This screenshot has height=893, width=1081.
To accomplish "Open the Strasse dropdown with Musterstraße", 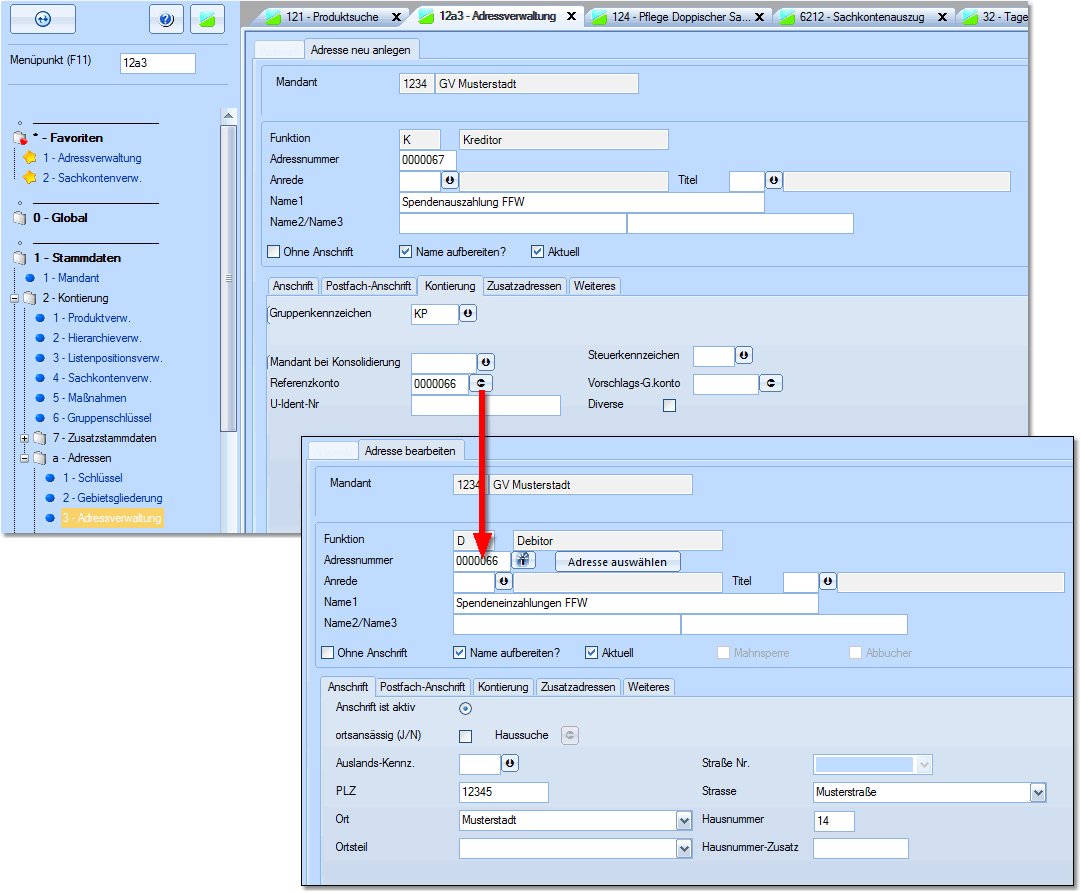I will click(x=1037, y=793).
